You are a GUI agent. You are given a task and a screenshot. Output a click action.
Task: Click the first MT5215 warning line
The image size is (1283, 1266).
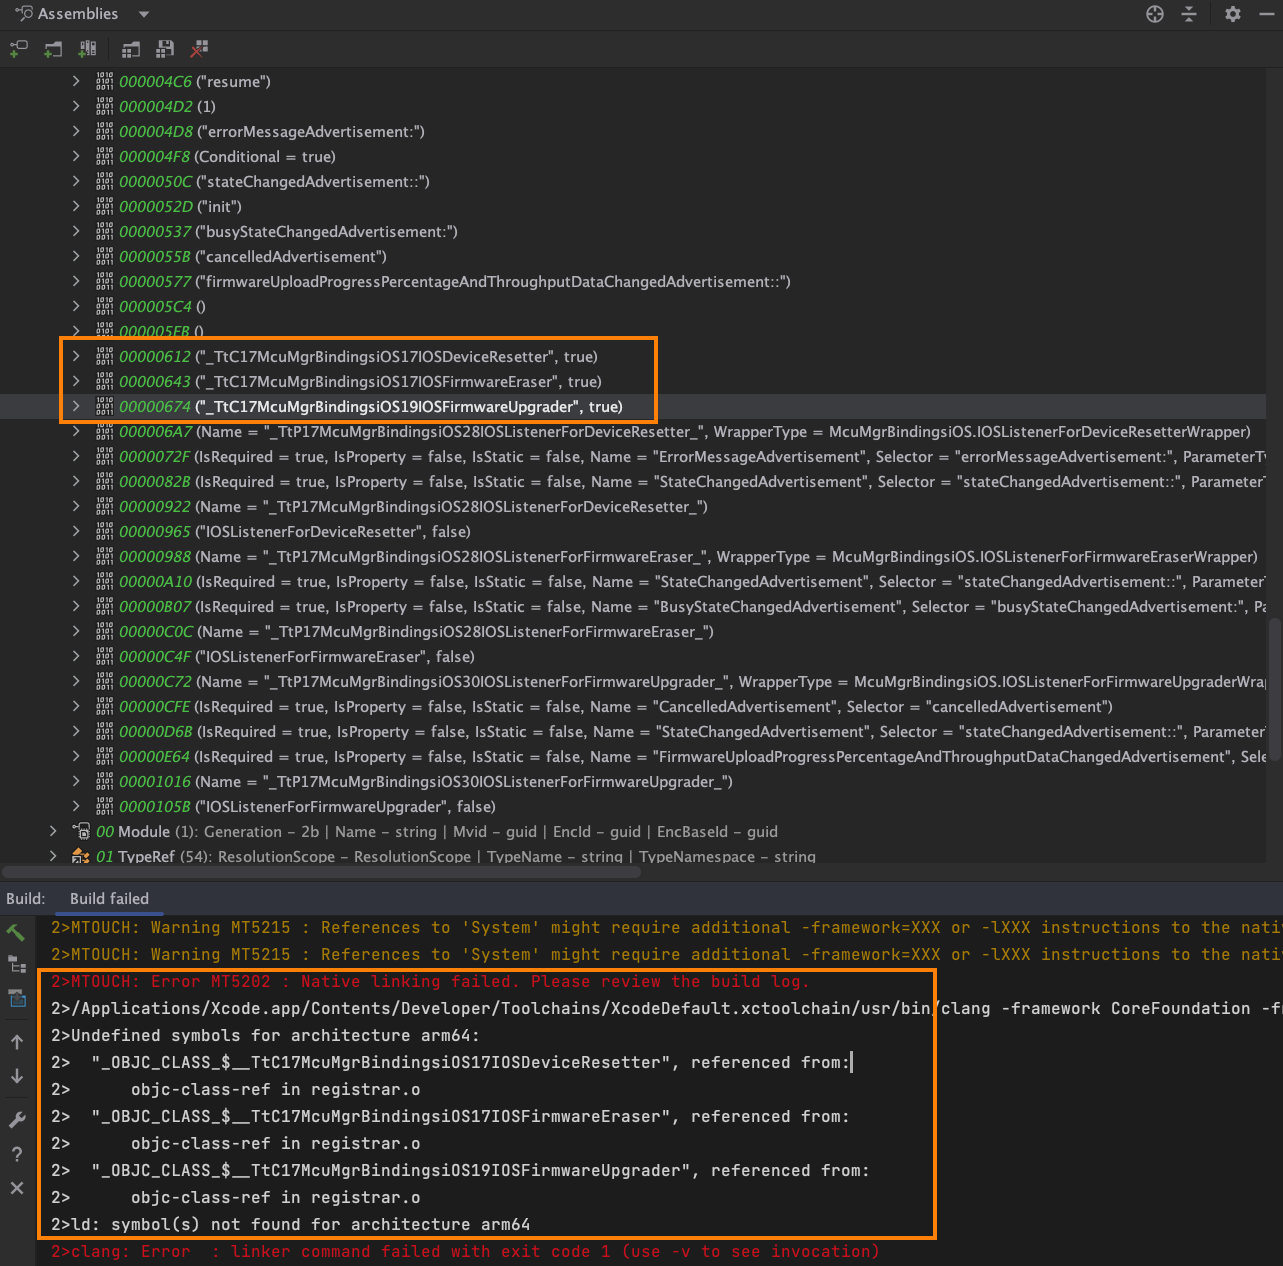click(666, 927)
